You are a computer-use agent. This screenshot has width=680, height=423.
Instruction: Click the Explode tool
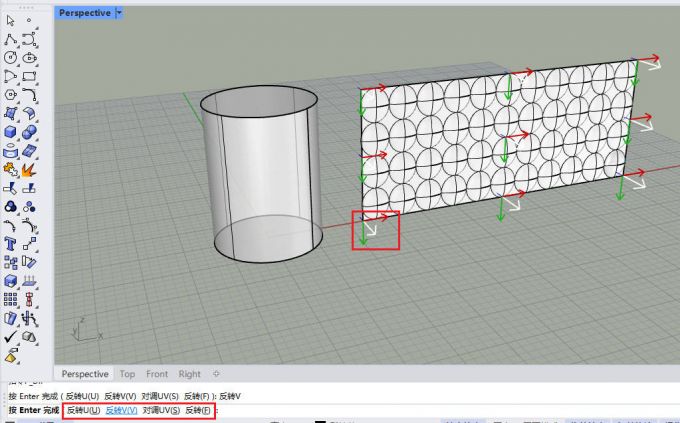point(29,170)
